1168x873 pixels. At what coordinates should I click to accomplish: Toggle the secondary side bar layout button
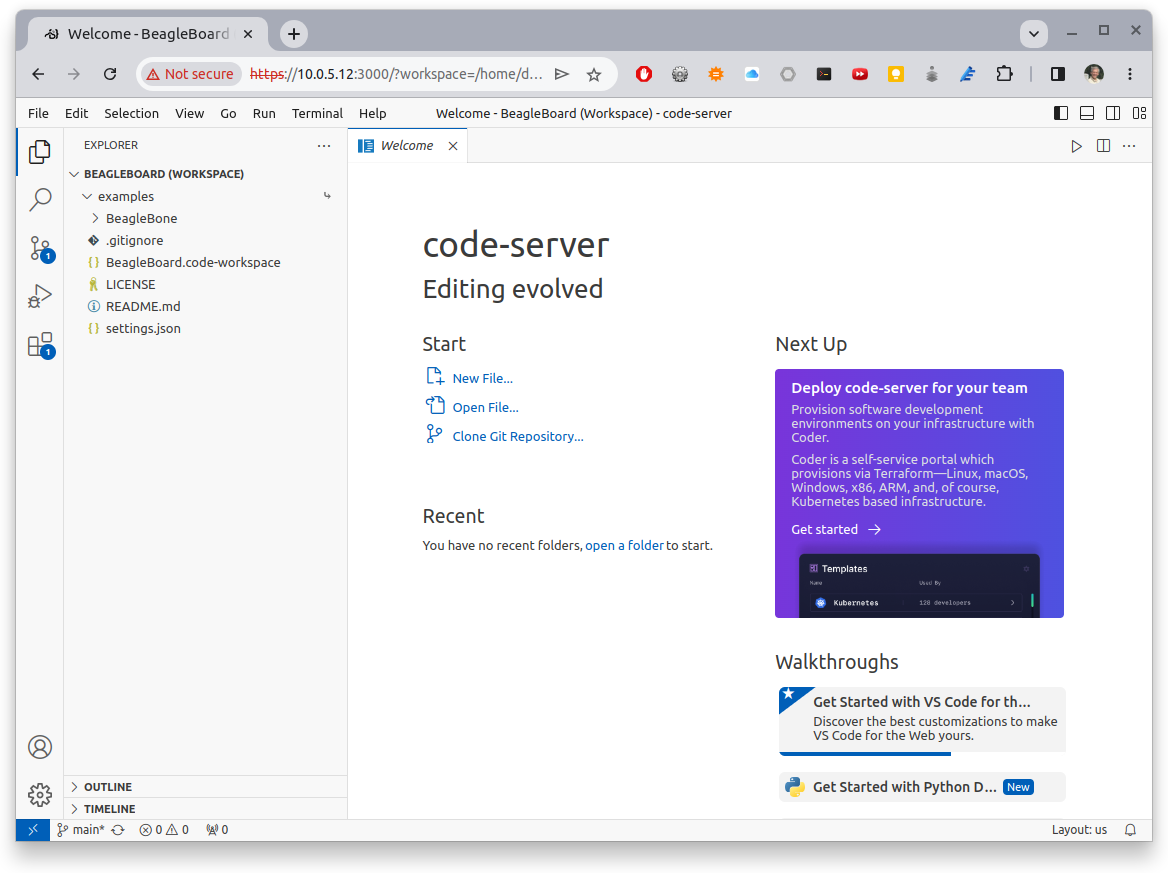(x=1112, y=113)
